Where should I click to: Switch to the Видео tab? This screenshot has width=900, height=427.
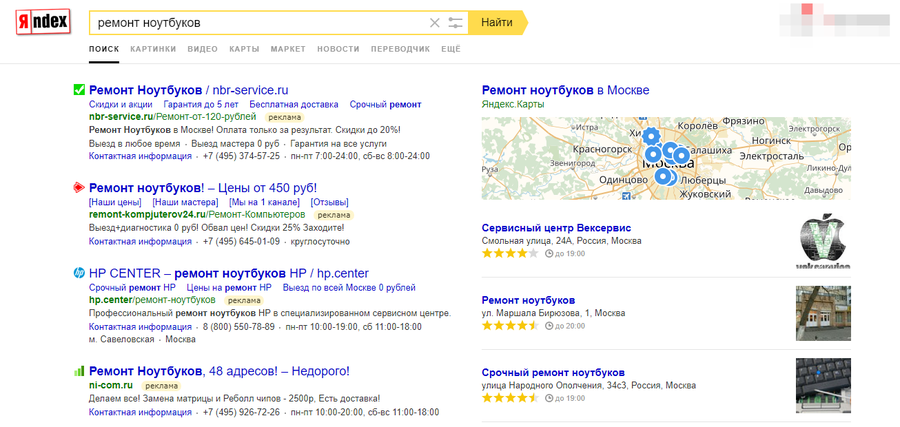tap(203, 49)
